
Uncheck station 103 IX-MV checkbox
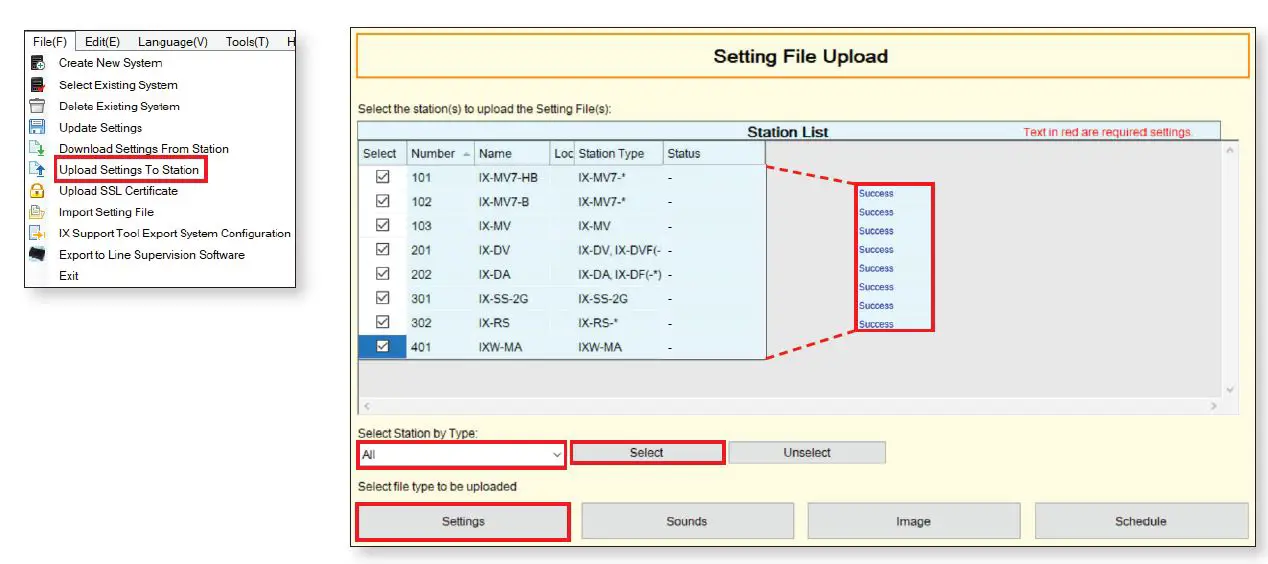coord(382,225)
